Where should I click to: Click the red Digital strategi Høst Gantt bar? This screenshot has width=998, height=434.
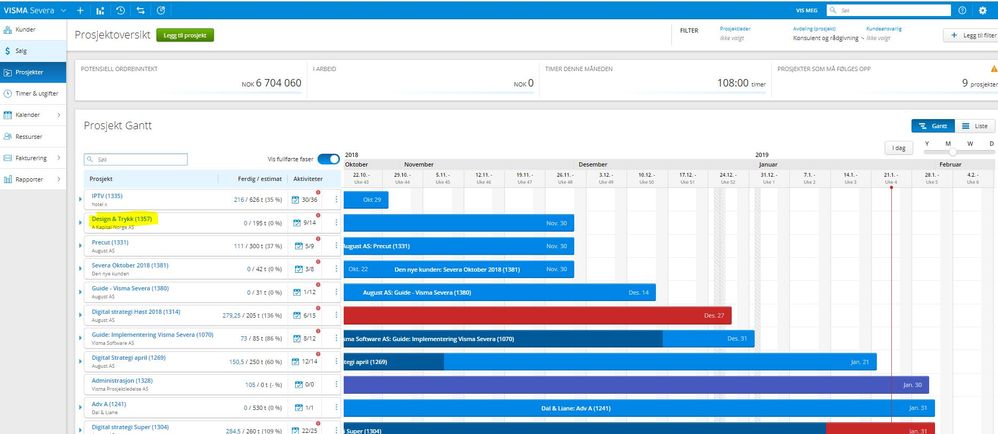(x=538, y=316)
